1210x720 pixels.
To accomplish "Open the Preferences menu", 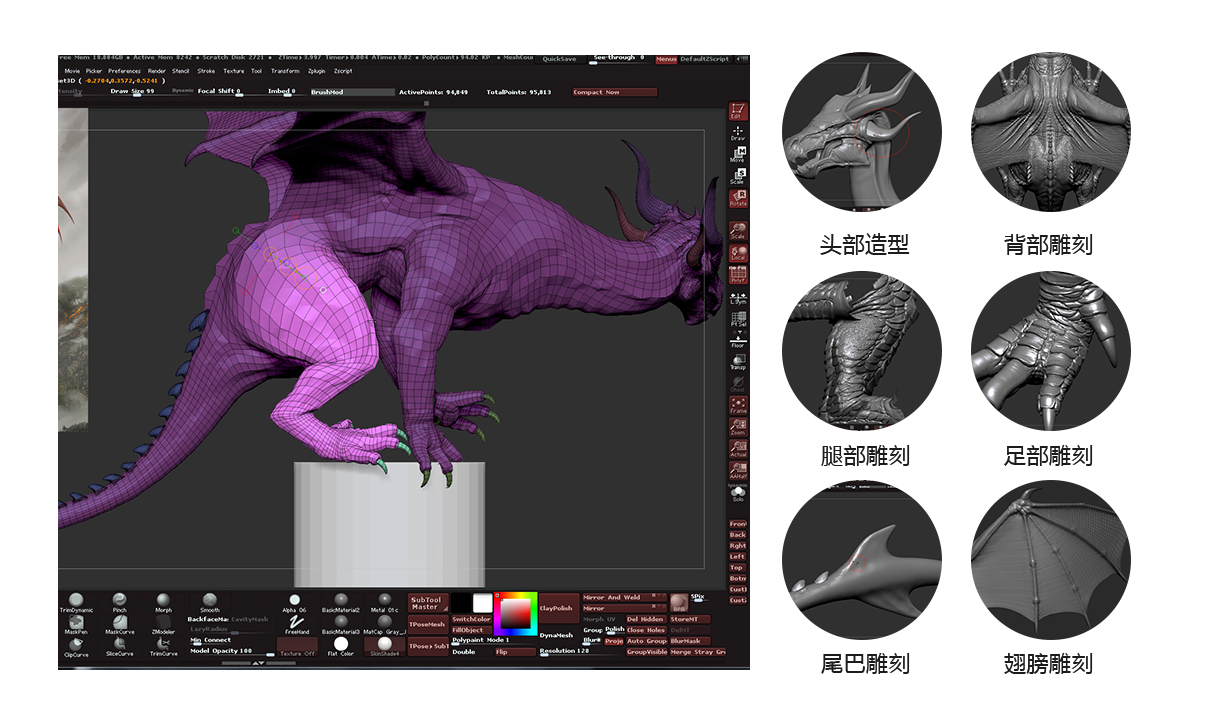I will pyautogui.click(x=125, y=71).
